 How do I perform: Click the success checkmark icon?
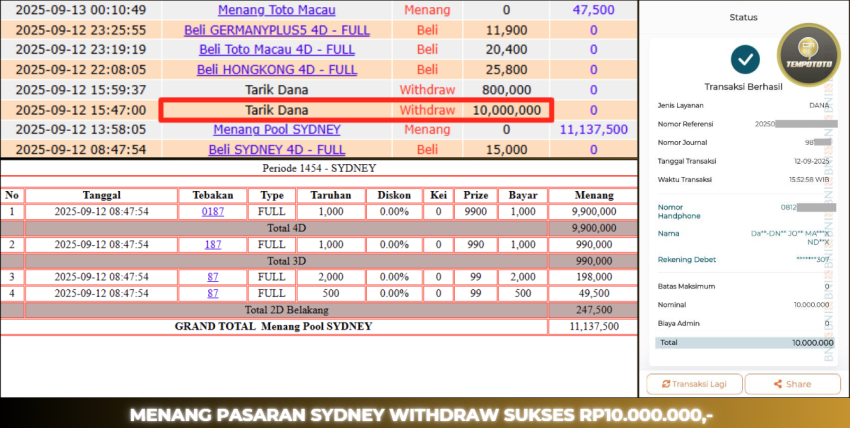pos(745,60)
